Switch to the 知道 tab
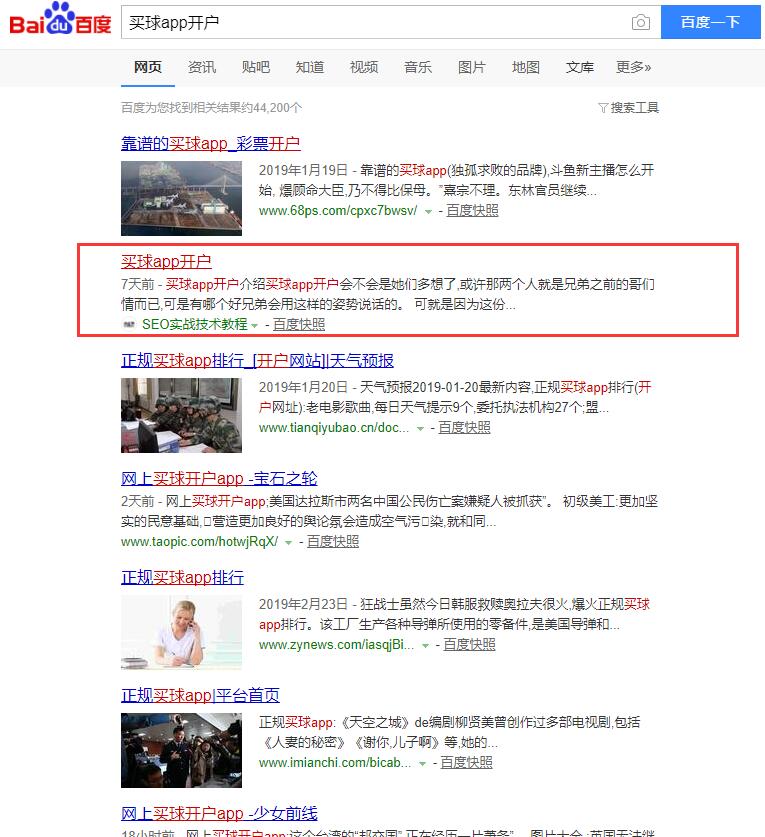Screen dimensions: 765x837 (310, 67)
